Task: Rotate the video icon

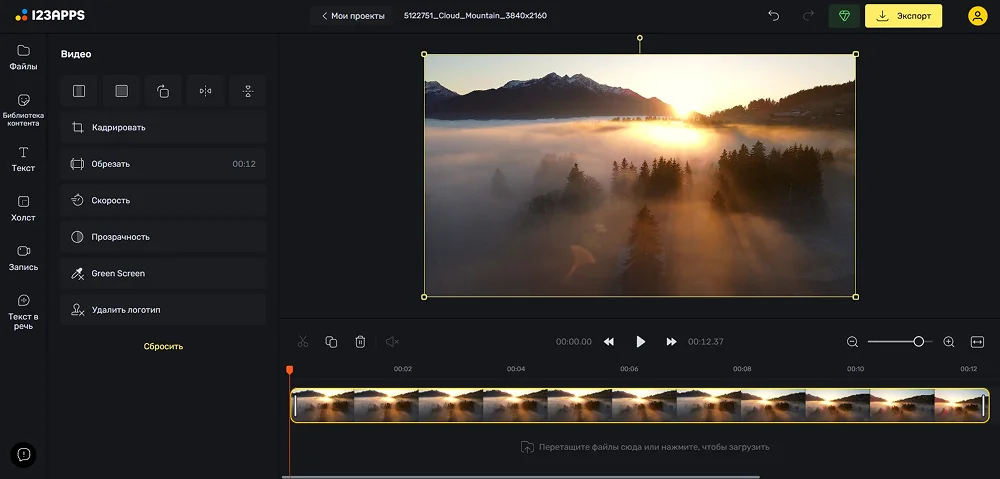Action: pos(163,91)
